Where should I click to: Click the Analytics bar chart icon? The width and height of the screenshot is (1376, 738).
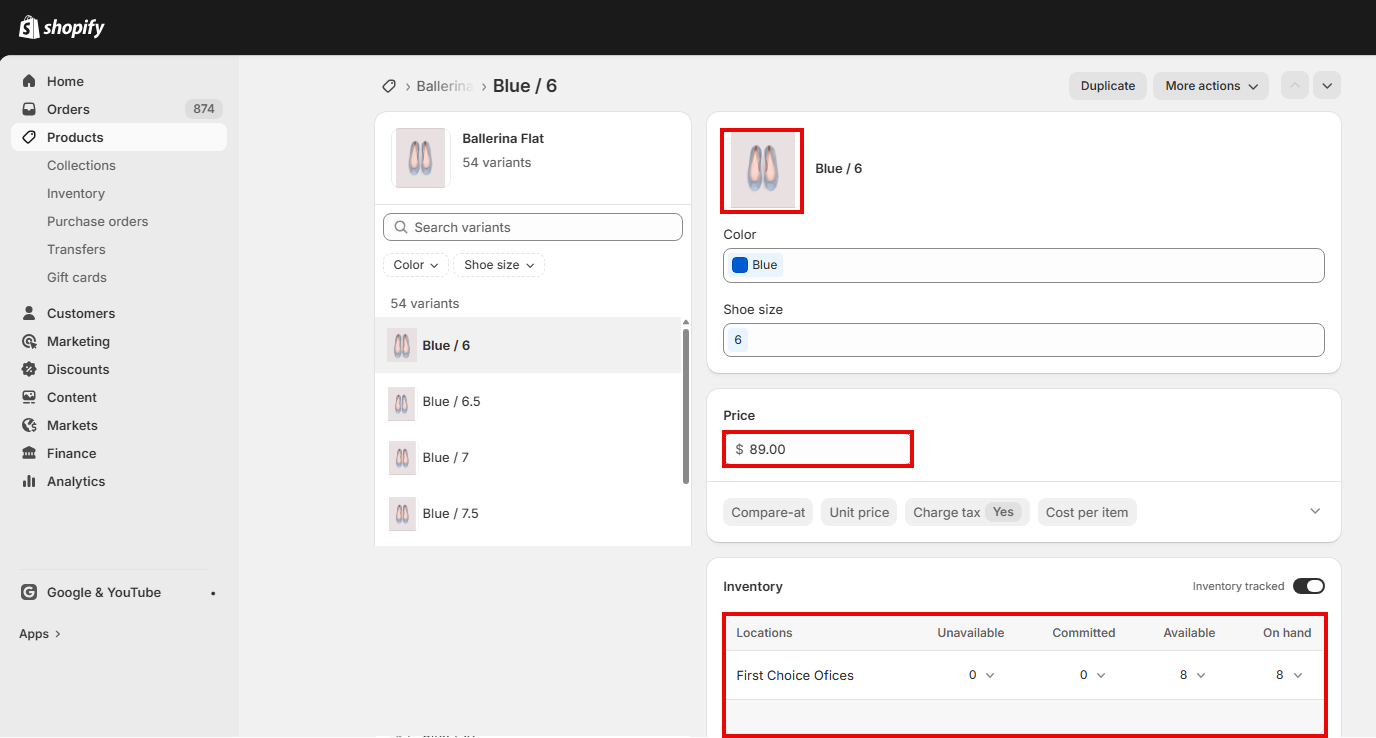29,481
